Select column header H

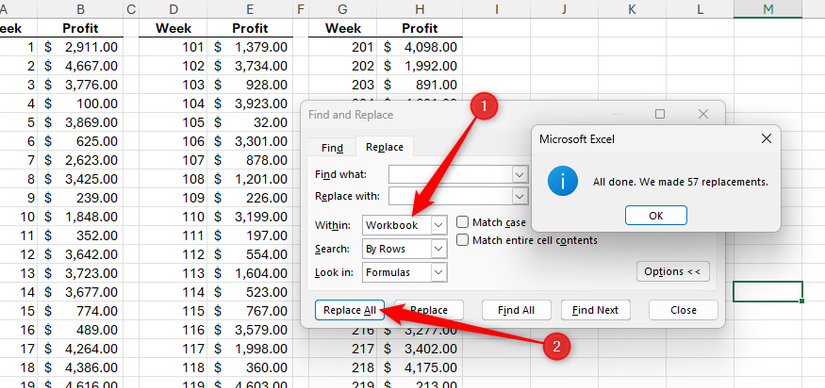(419, 9)
